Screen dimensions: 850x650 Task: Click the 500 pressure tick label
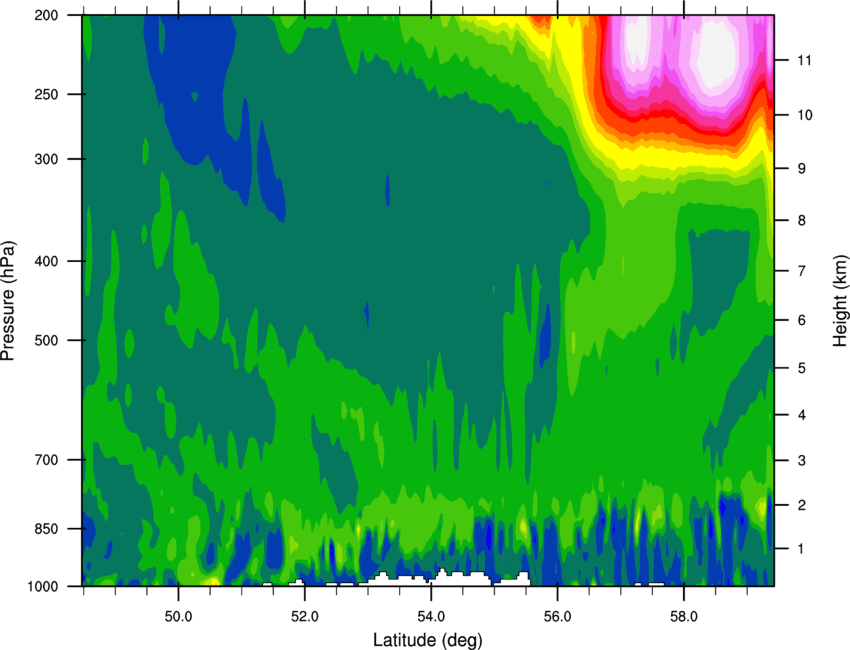[46, 340]
